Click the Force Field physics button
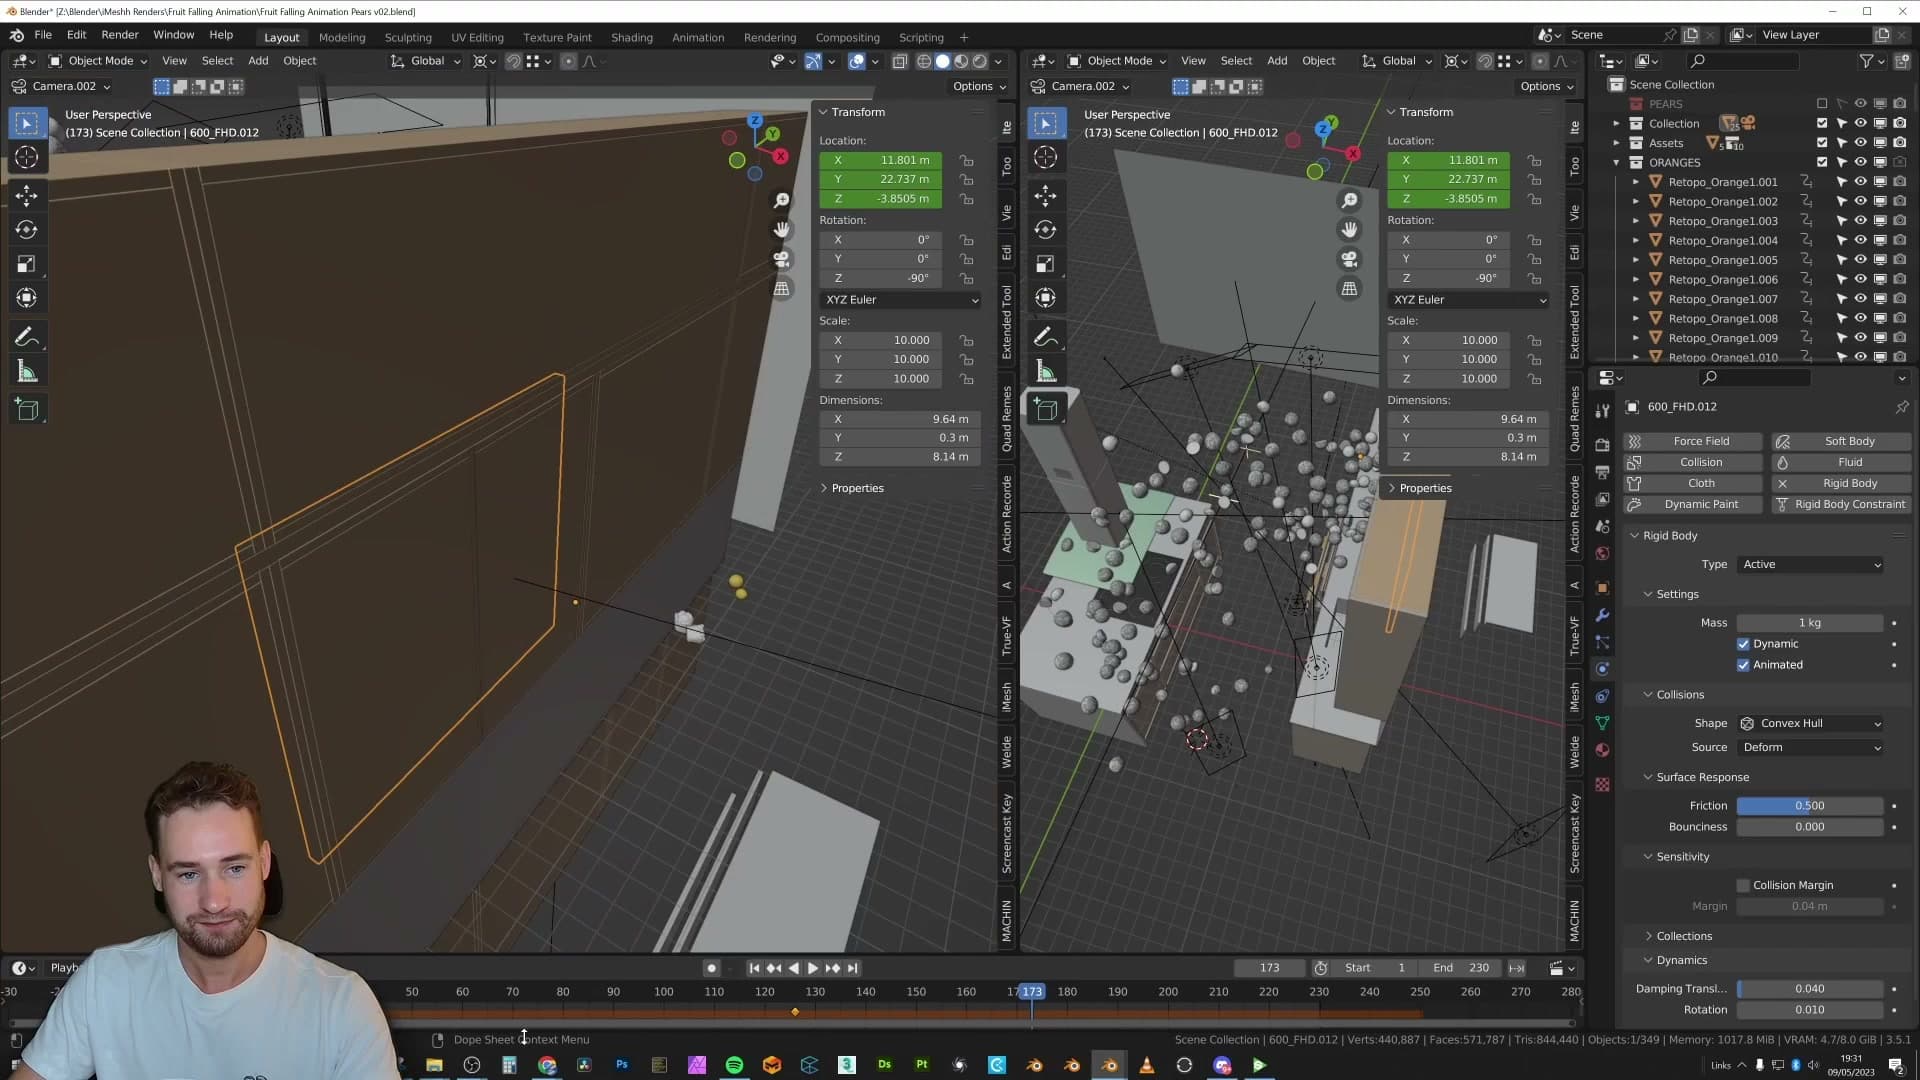Viewport: 1920px width, 1080px height. point(1693,441)
